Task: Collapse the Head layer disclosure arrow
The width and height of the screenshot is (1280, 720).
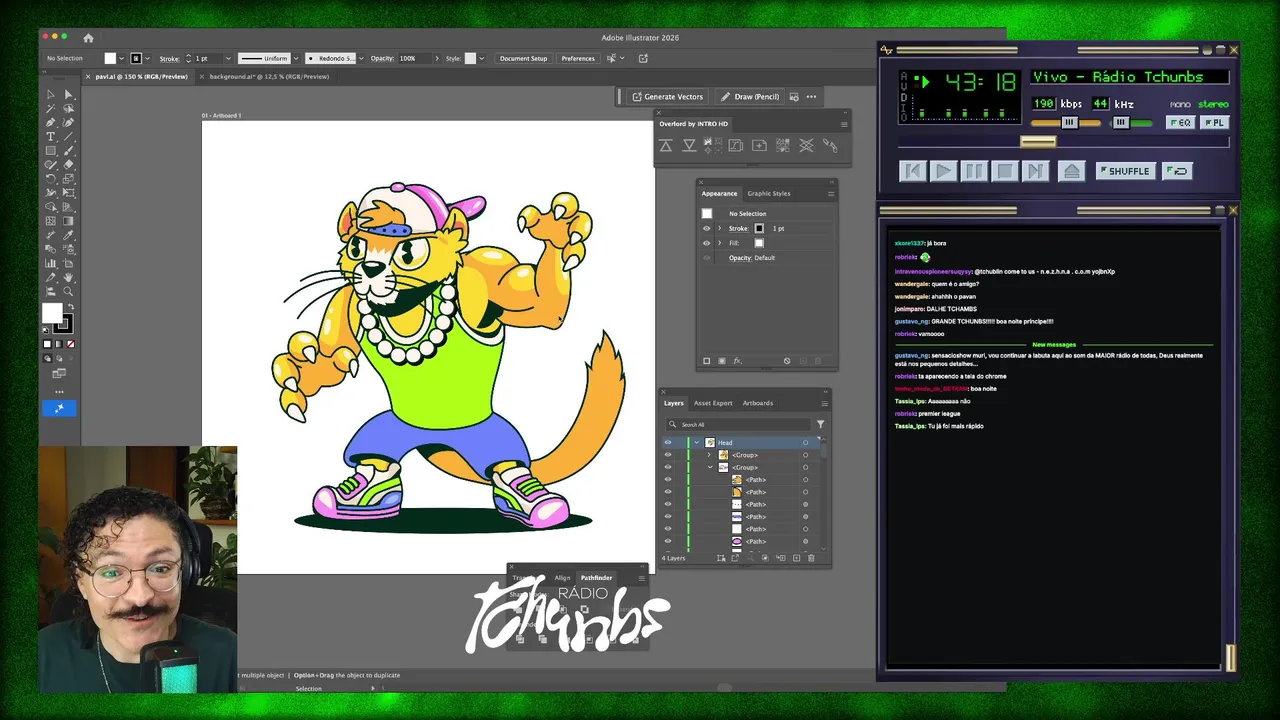Action: click(x=697, y=443)
